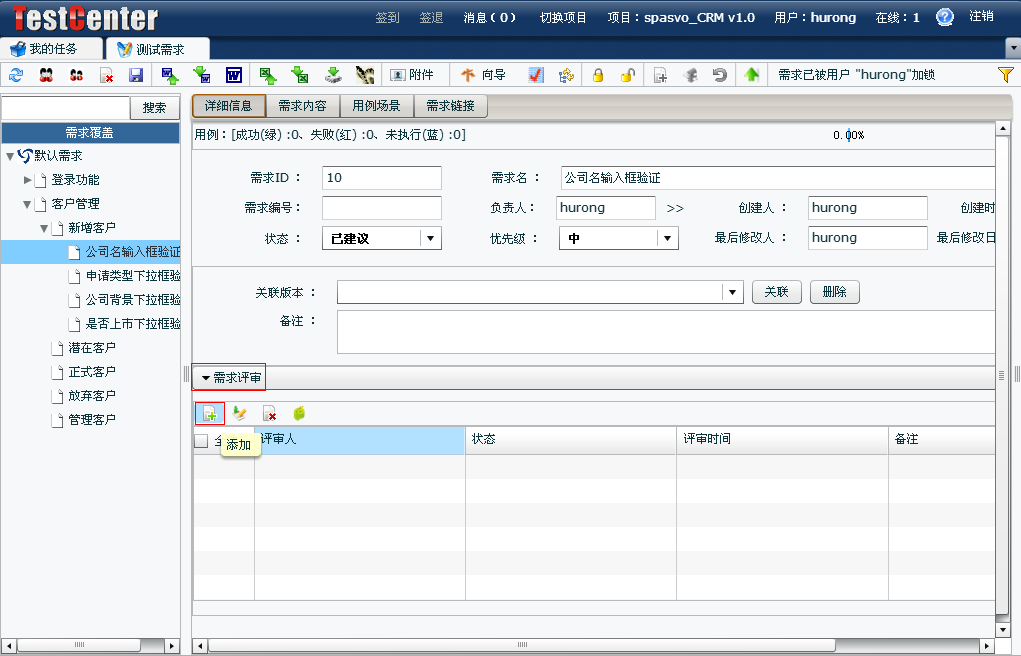This screenshot has height=656, width=1021.
Task: Click the delete review icon with red X
Action: 269,413
